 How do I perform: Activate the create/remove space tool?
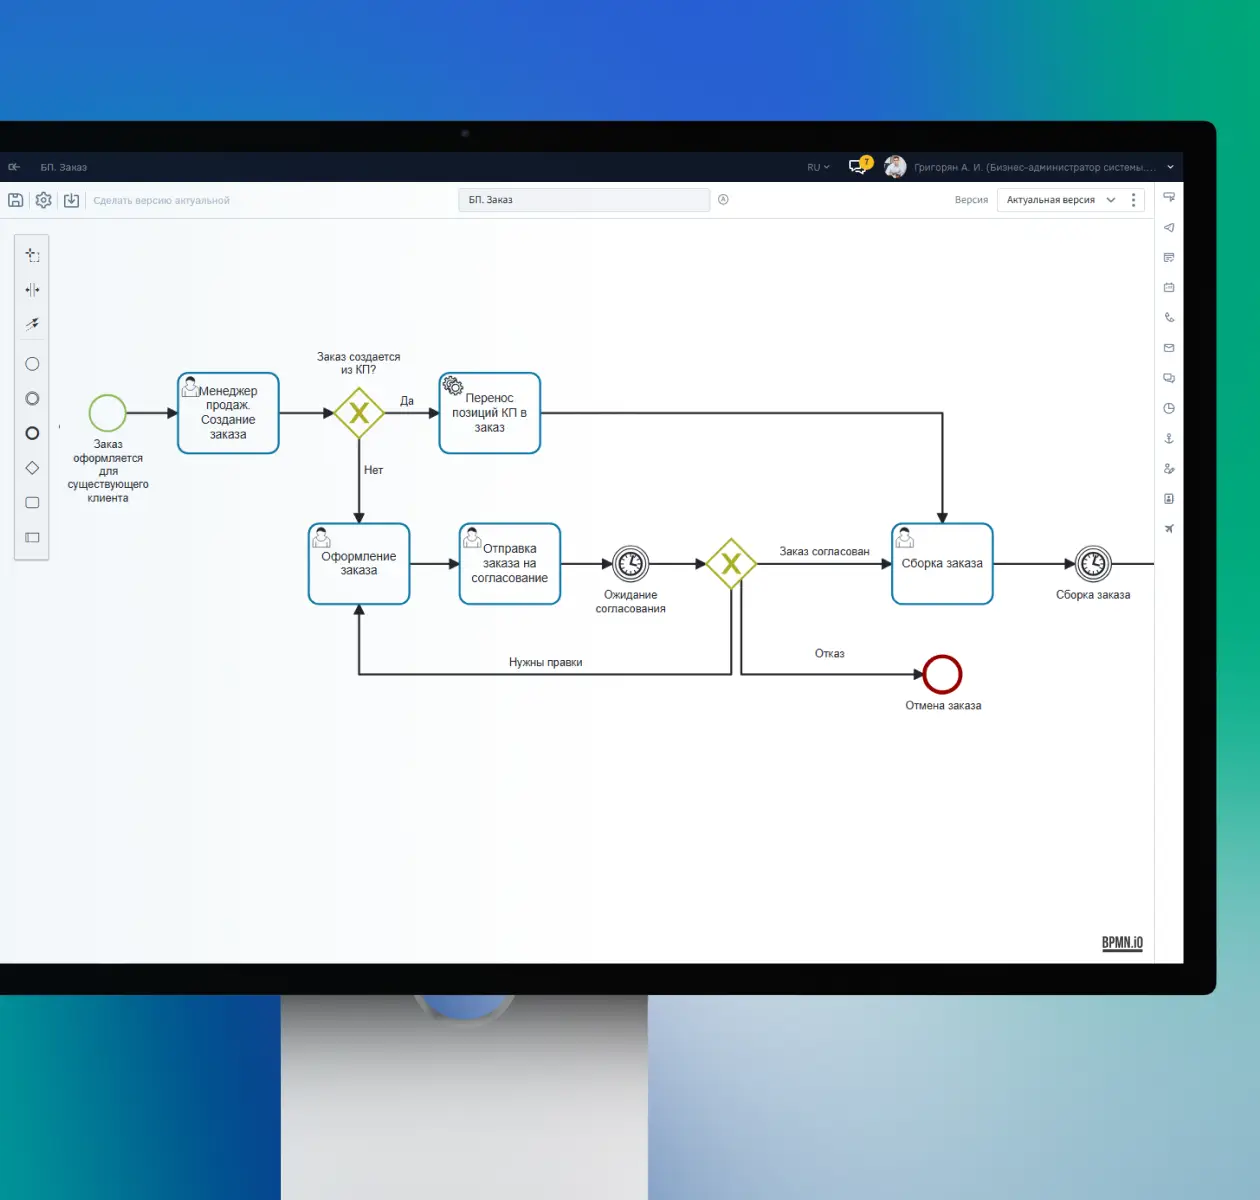pyautogui.click(x=32, y=290)
